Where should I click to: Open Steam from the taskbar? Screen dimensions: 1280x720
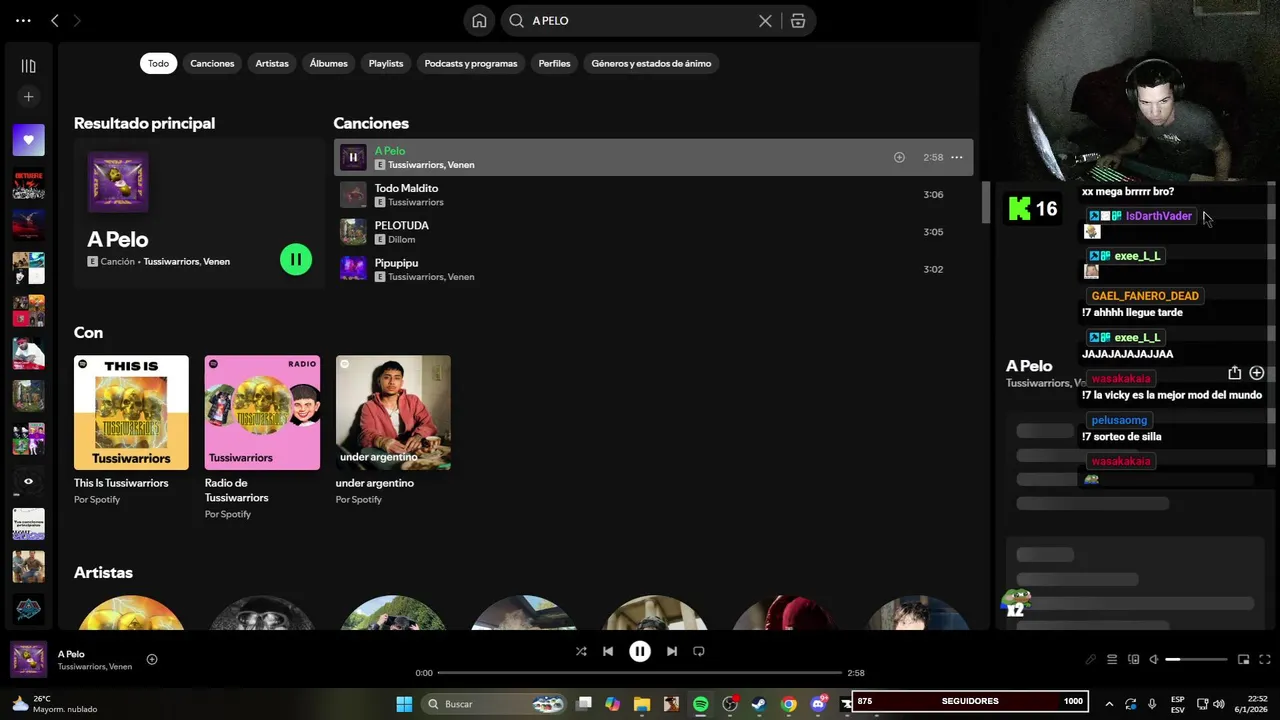pos(759,704)
